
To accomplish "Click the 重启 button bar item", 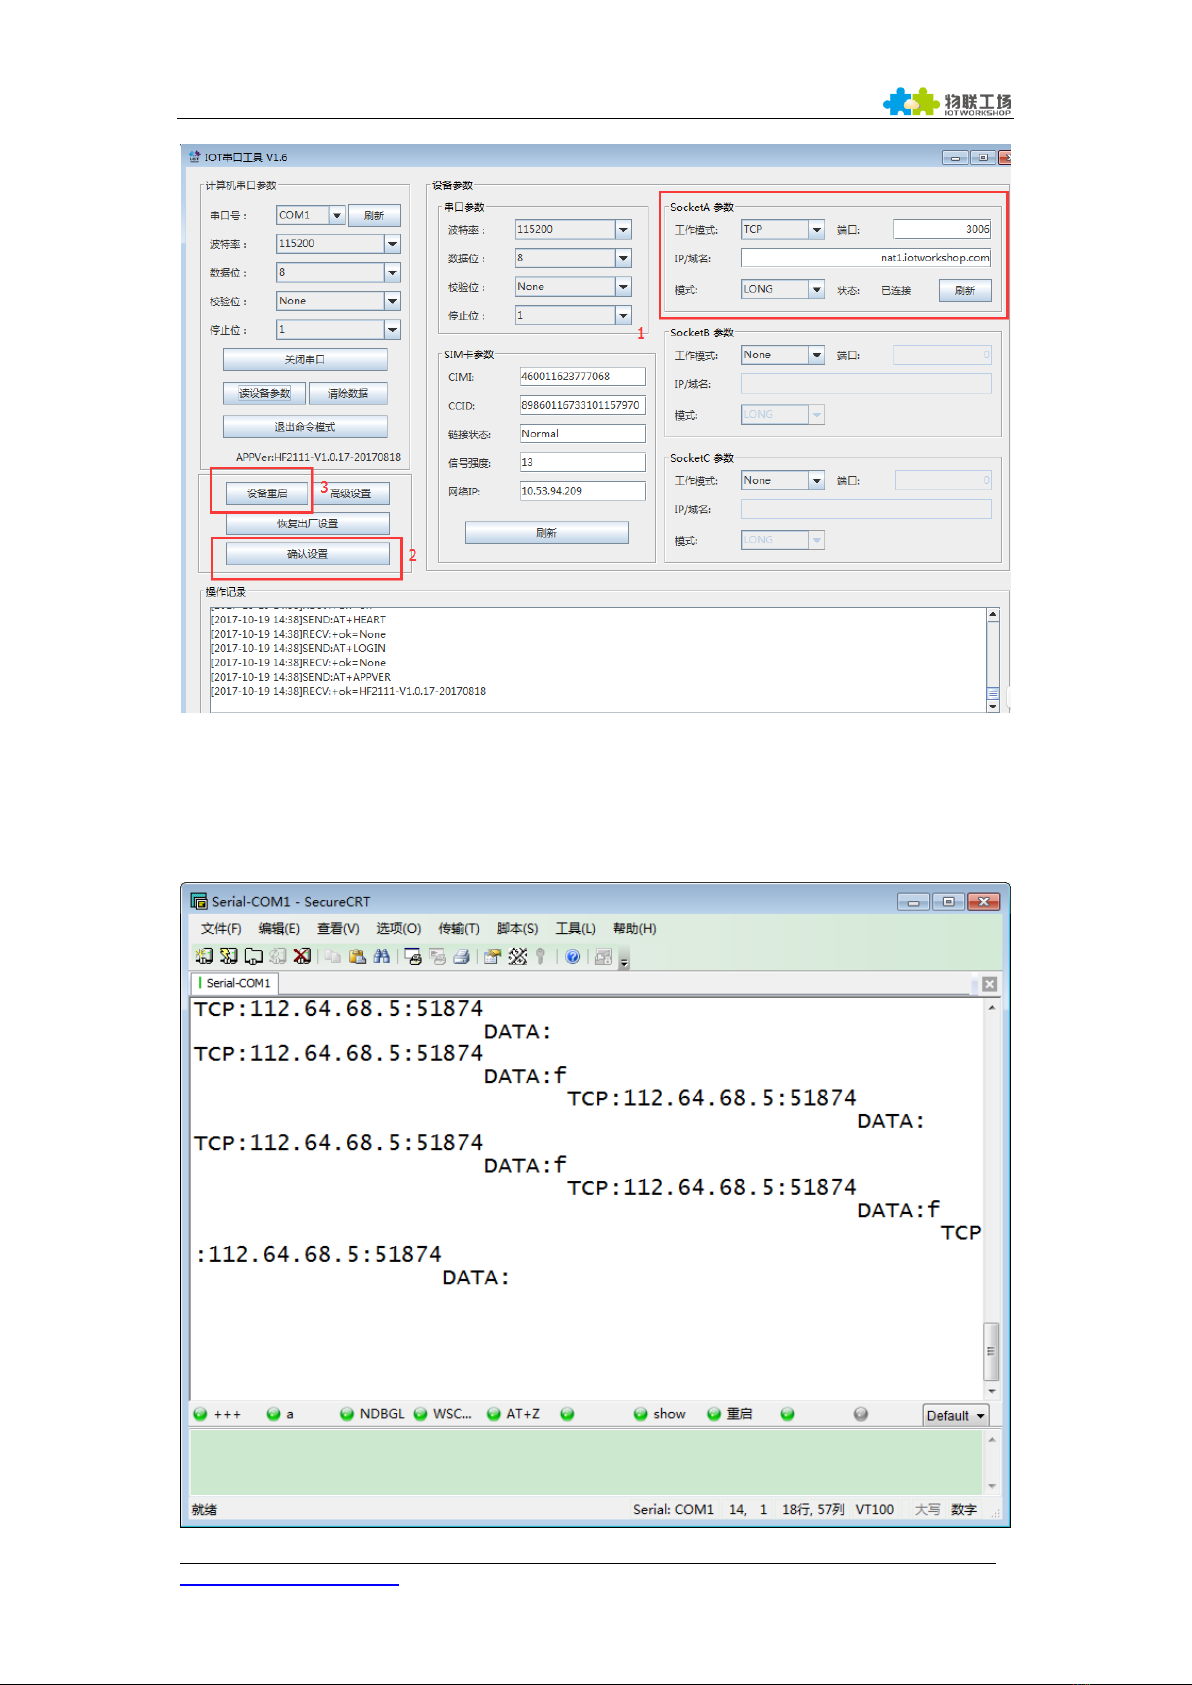I will click(x=730, y=1414).
